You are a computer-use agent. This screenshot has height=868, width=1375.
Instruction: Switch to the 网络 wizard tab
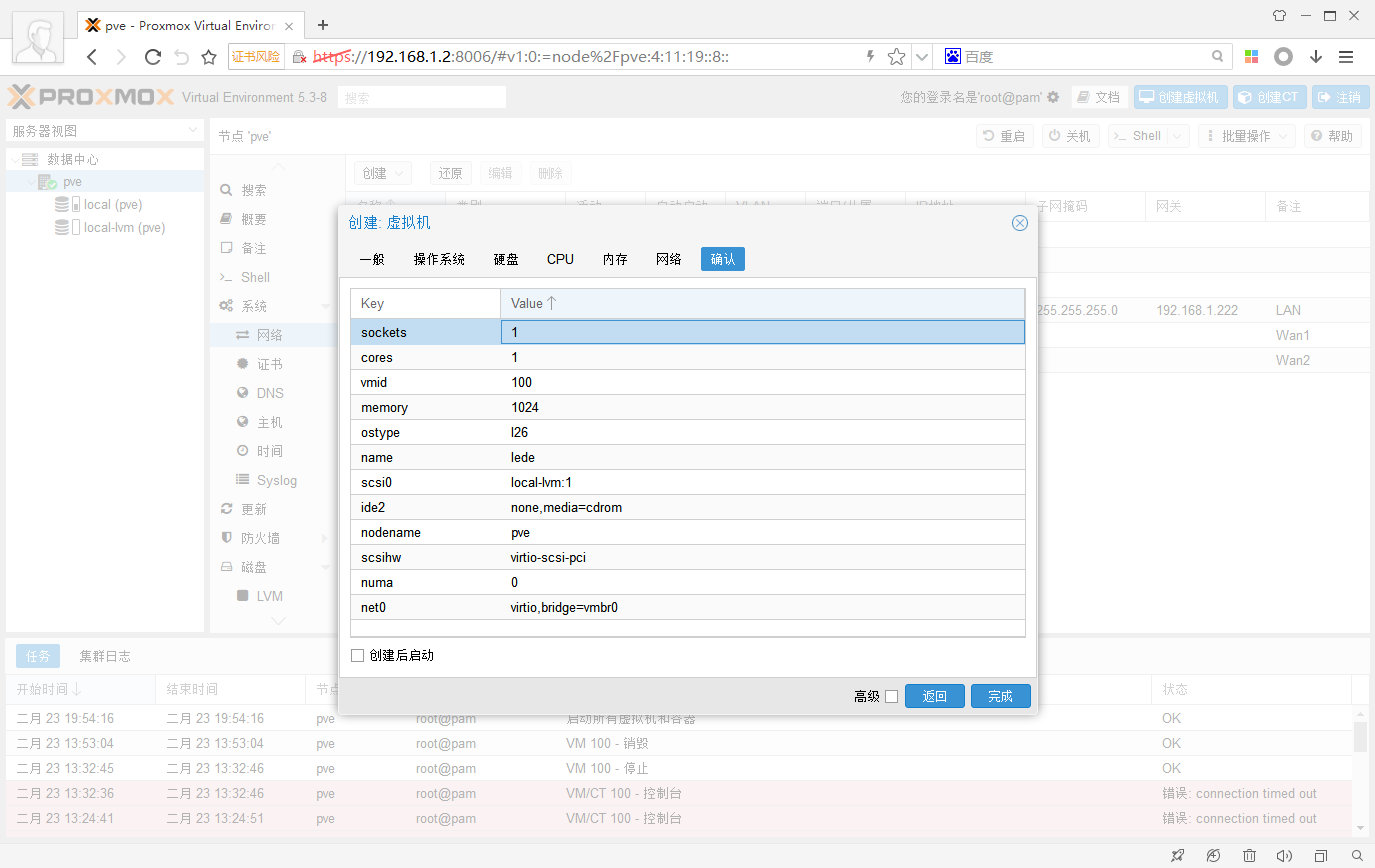pos(669,259)
